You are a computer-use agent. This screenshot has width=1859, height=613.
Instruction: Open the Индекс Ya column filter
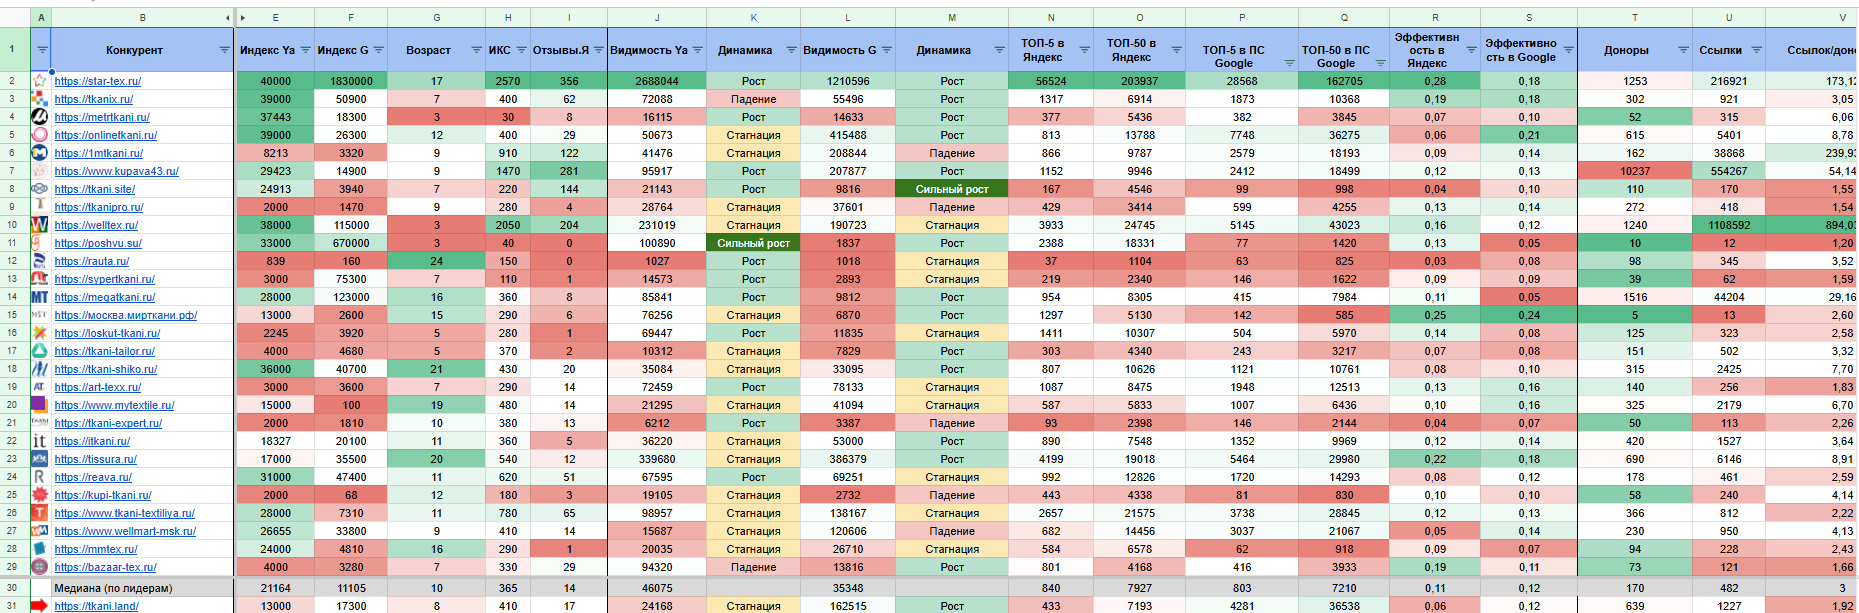(x=305, y=50)
